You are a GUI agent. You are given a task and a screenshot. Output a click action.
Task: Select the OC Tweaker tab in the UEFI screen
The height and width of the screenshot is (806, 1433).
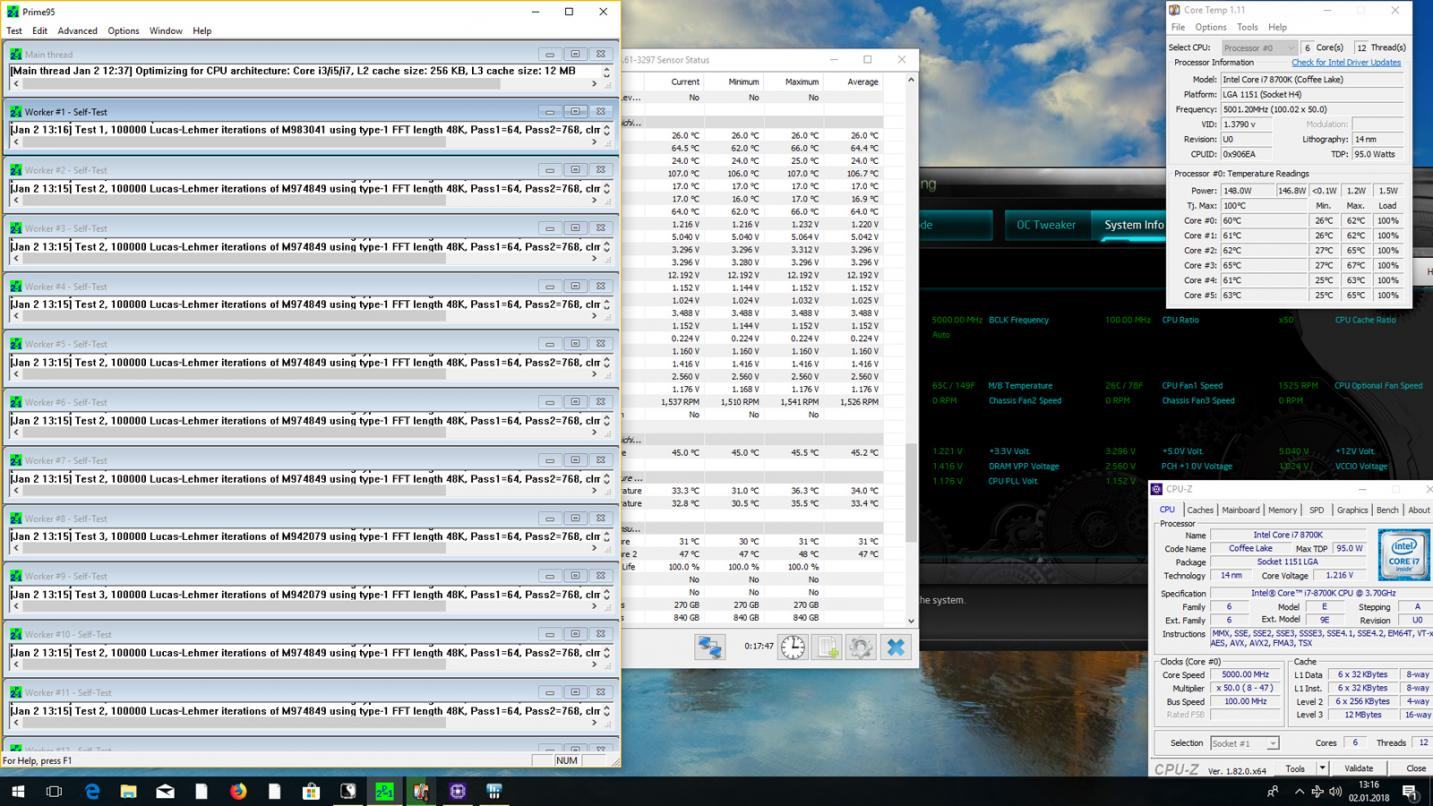click(x=1046, y=225)
